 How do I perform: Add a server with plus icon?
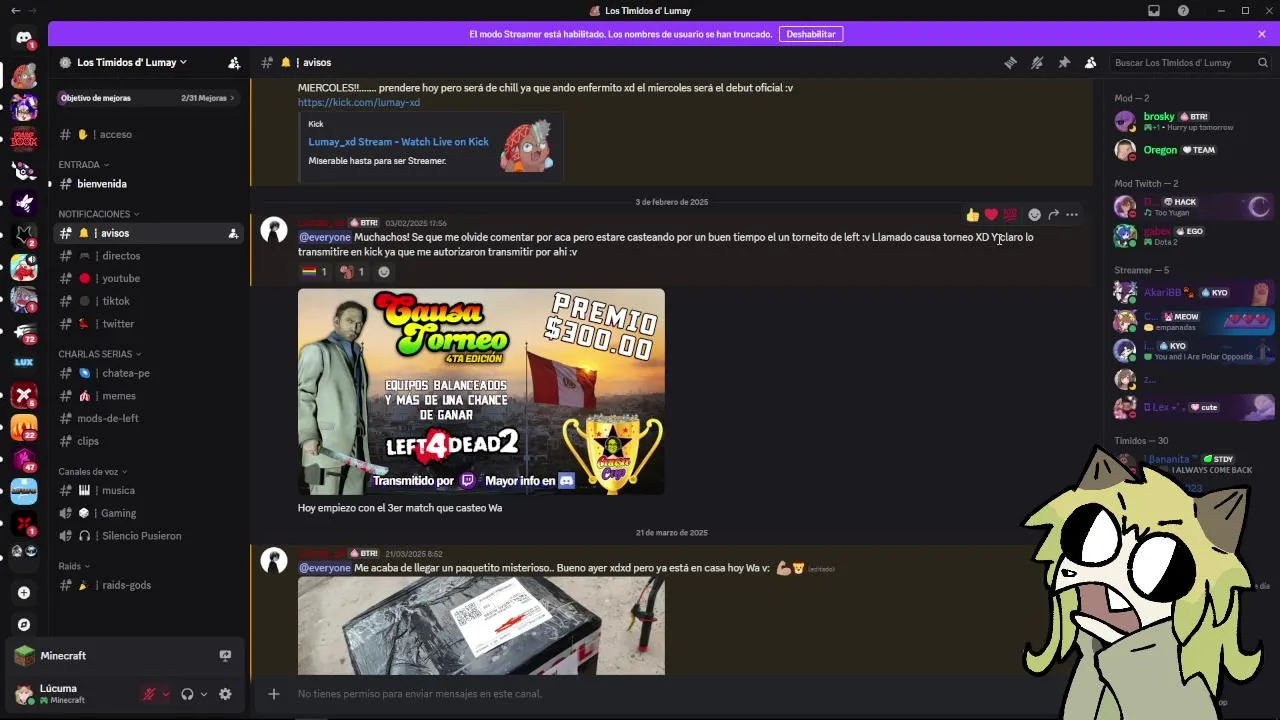(x=24, y=592)
